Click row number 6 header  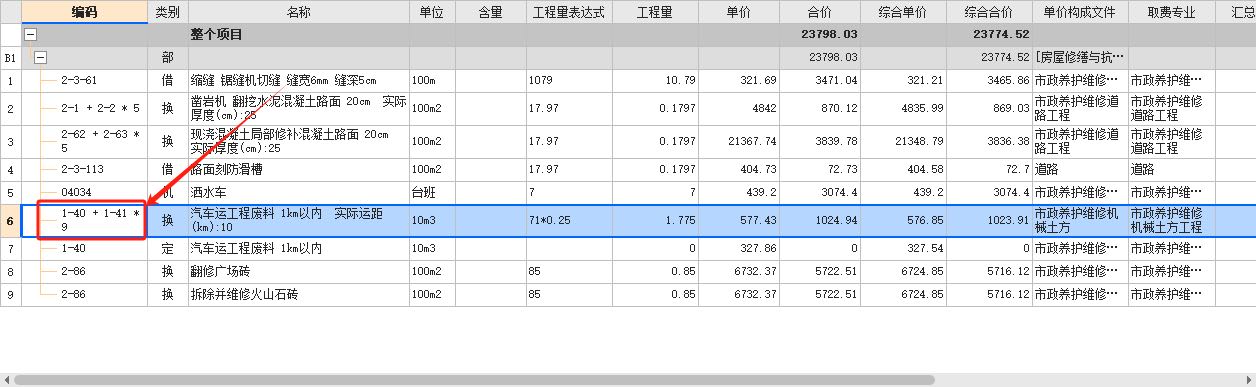click(11, 220)
